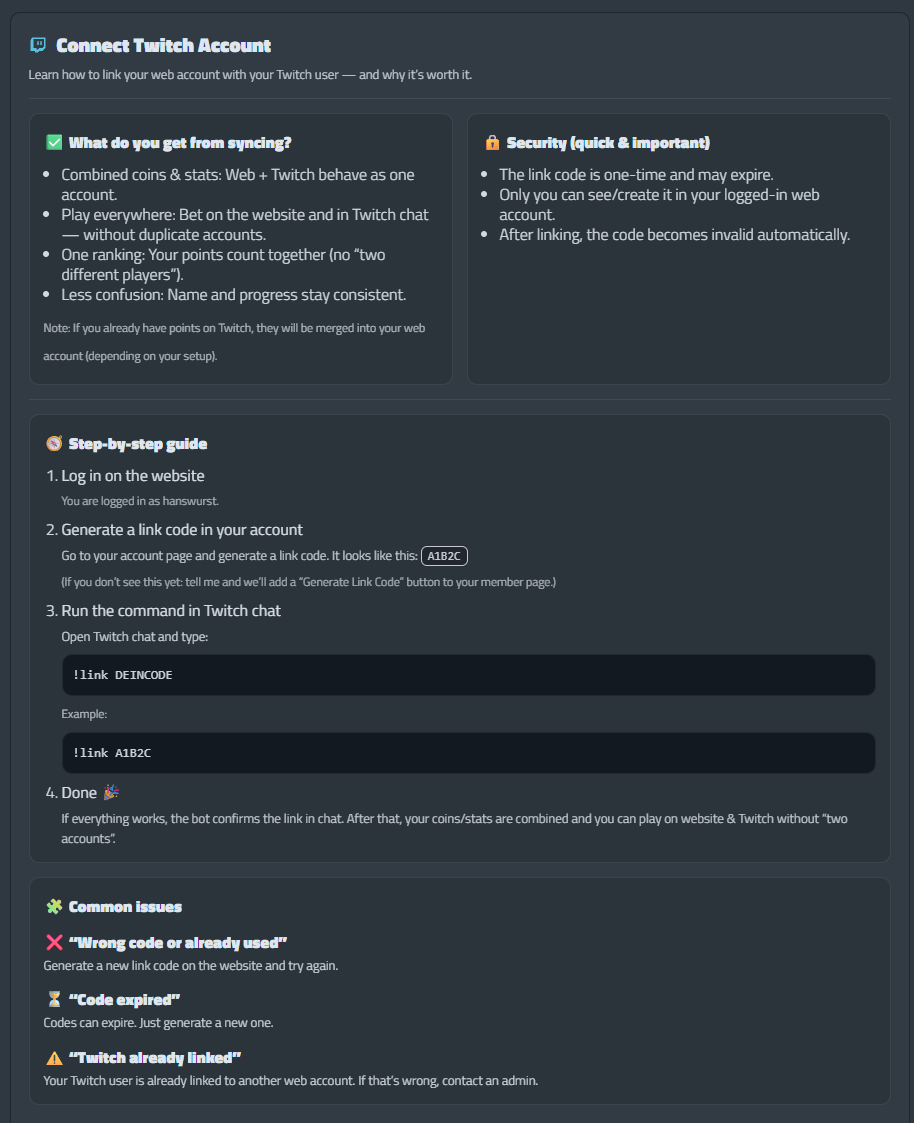Click the compass icon beside Step-by-step guide
The height and width of the screenshot is (1123, 914).
coord(54,444)
